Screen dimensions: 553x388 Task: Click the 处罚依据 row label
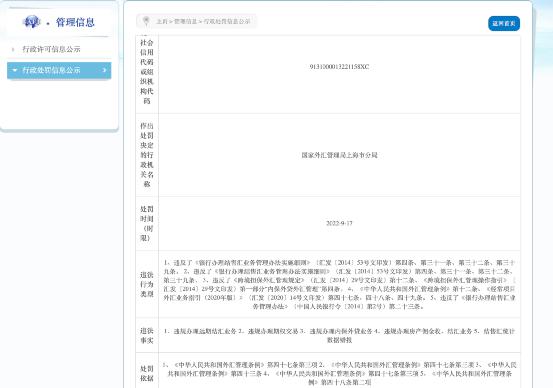(x=147, y=373)
